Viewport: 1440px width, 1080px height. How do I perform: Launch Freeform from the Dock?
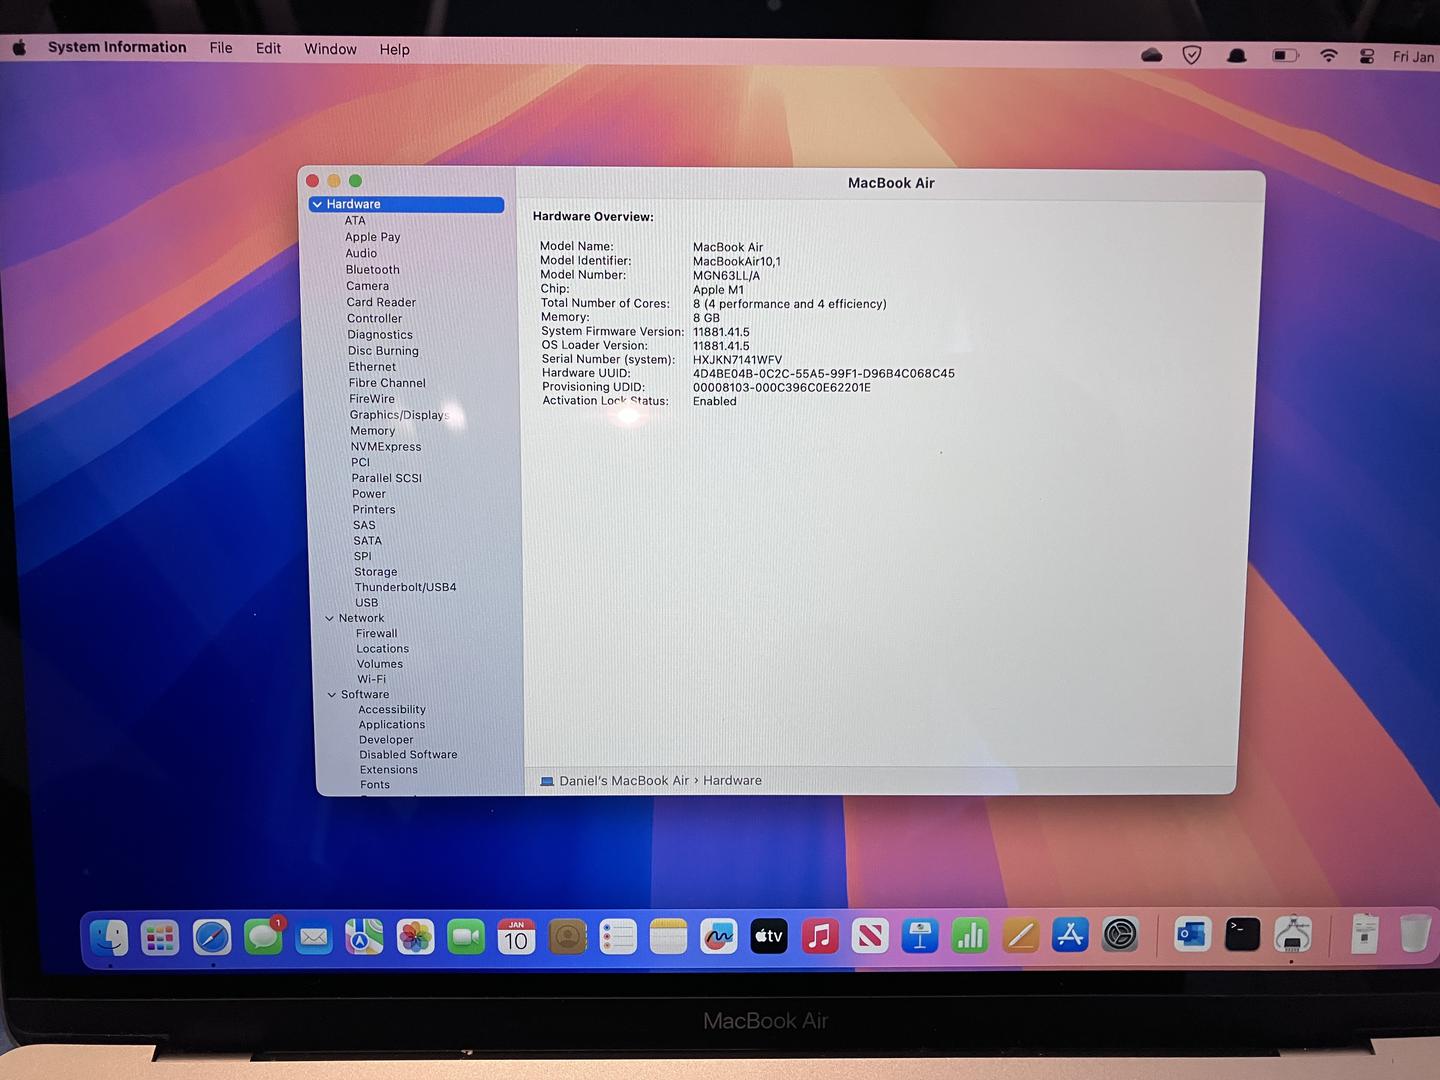(718, 937)
